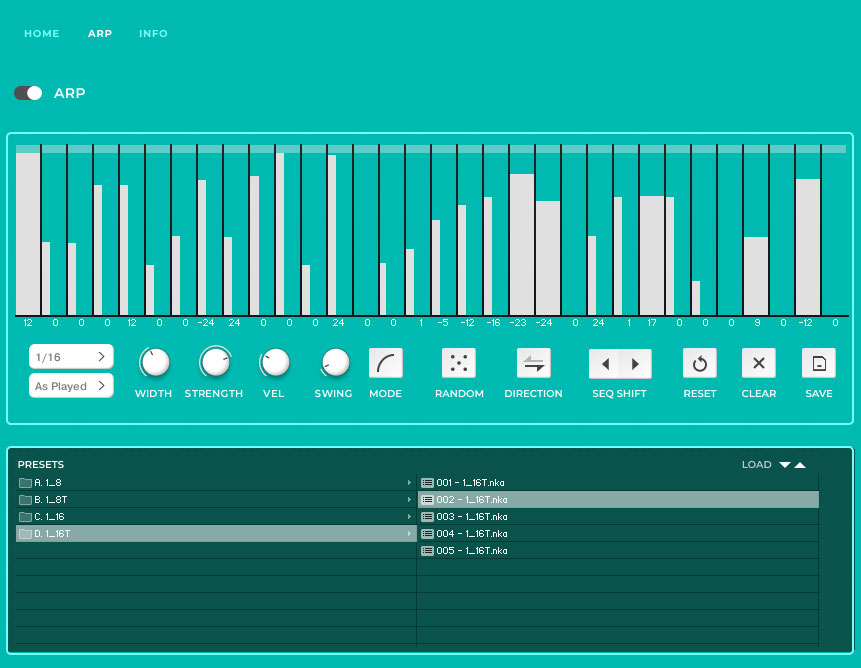Click the Random dice icon
The width and height of the screenshot is (861, 668).
click(458, 363)
